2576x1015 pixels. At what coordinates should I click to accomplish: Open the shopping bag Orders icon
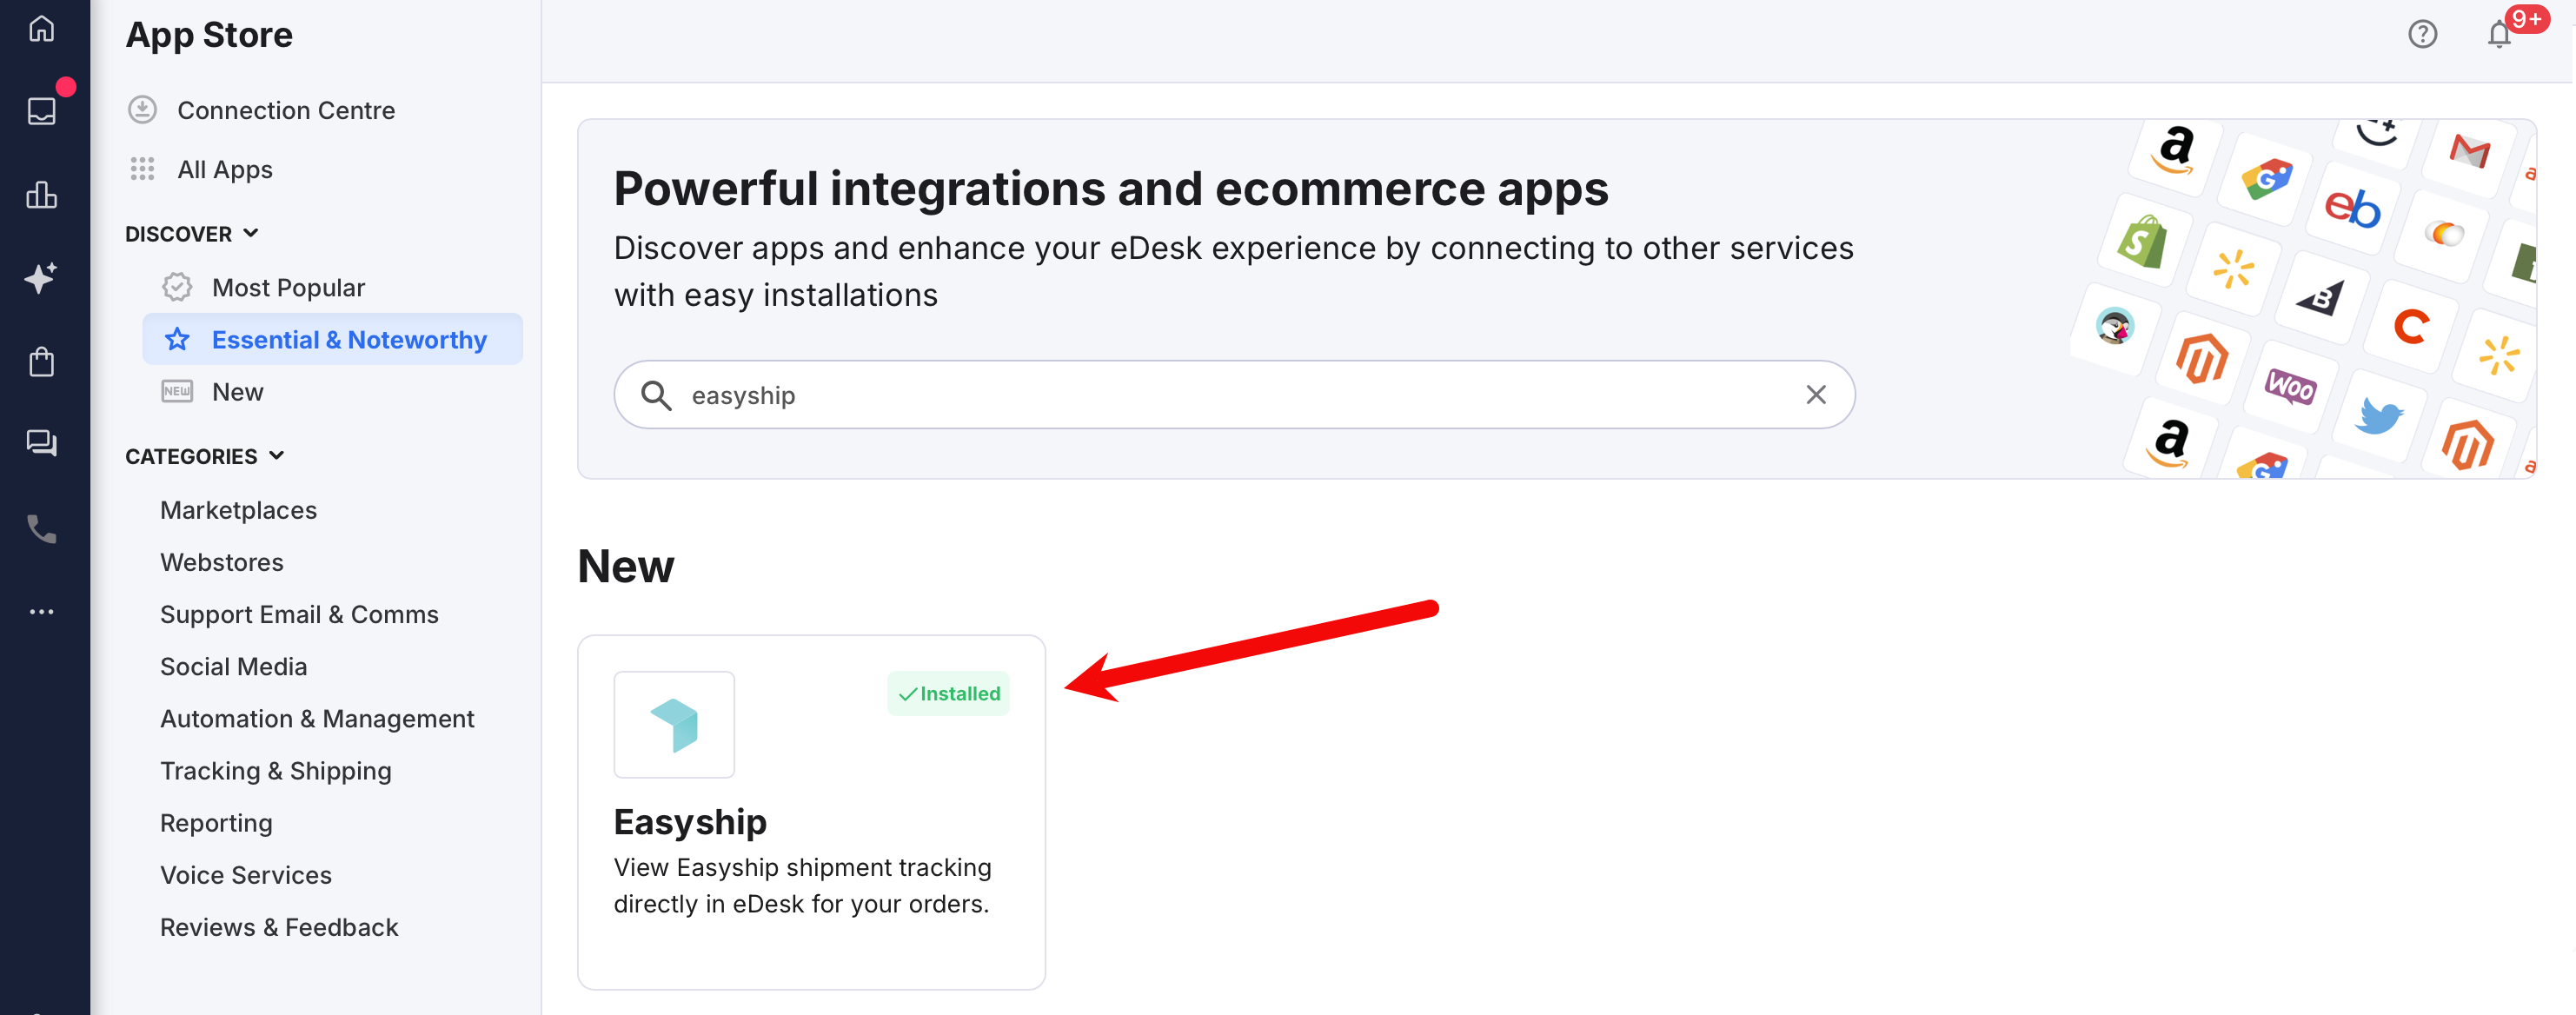[x=41, y=361]
